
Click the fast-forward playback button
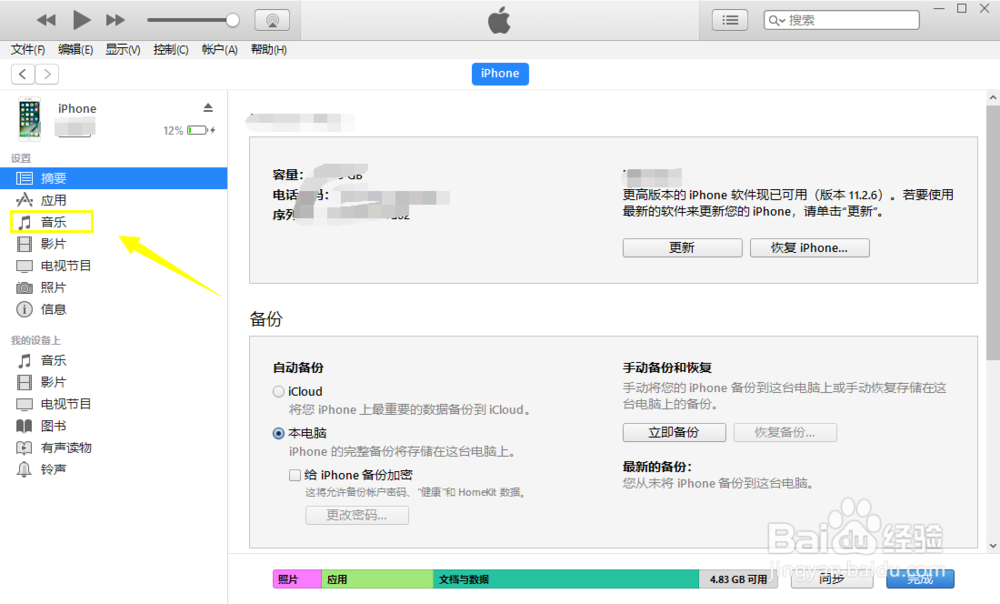point(115,20)
